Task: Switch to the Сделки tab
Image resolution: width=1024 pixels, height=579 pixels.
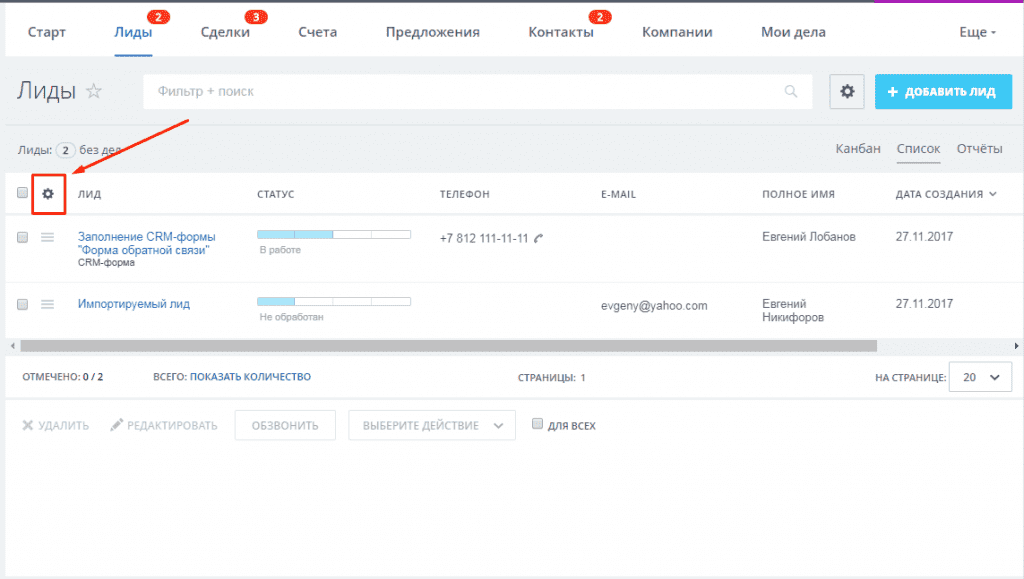Action: click(225, 32)
